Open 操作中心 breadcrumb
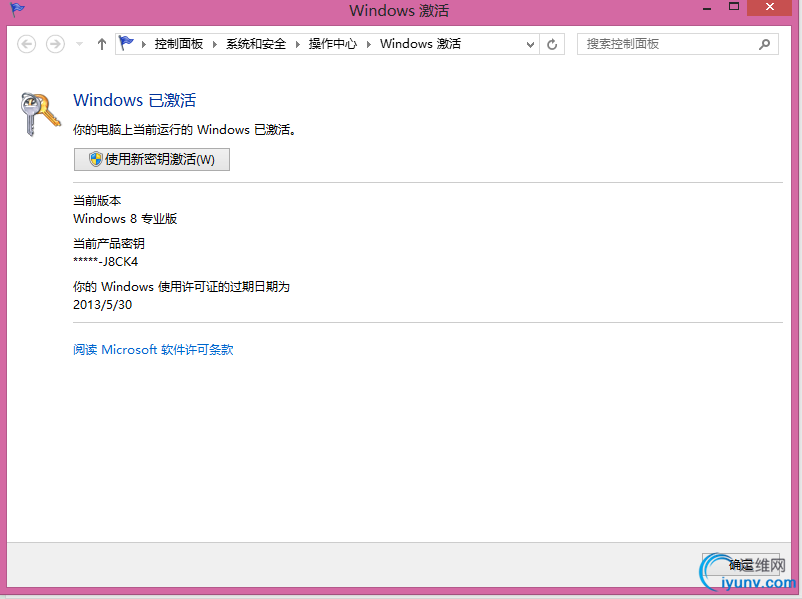802x599 pixels. point(332,44)
